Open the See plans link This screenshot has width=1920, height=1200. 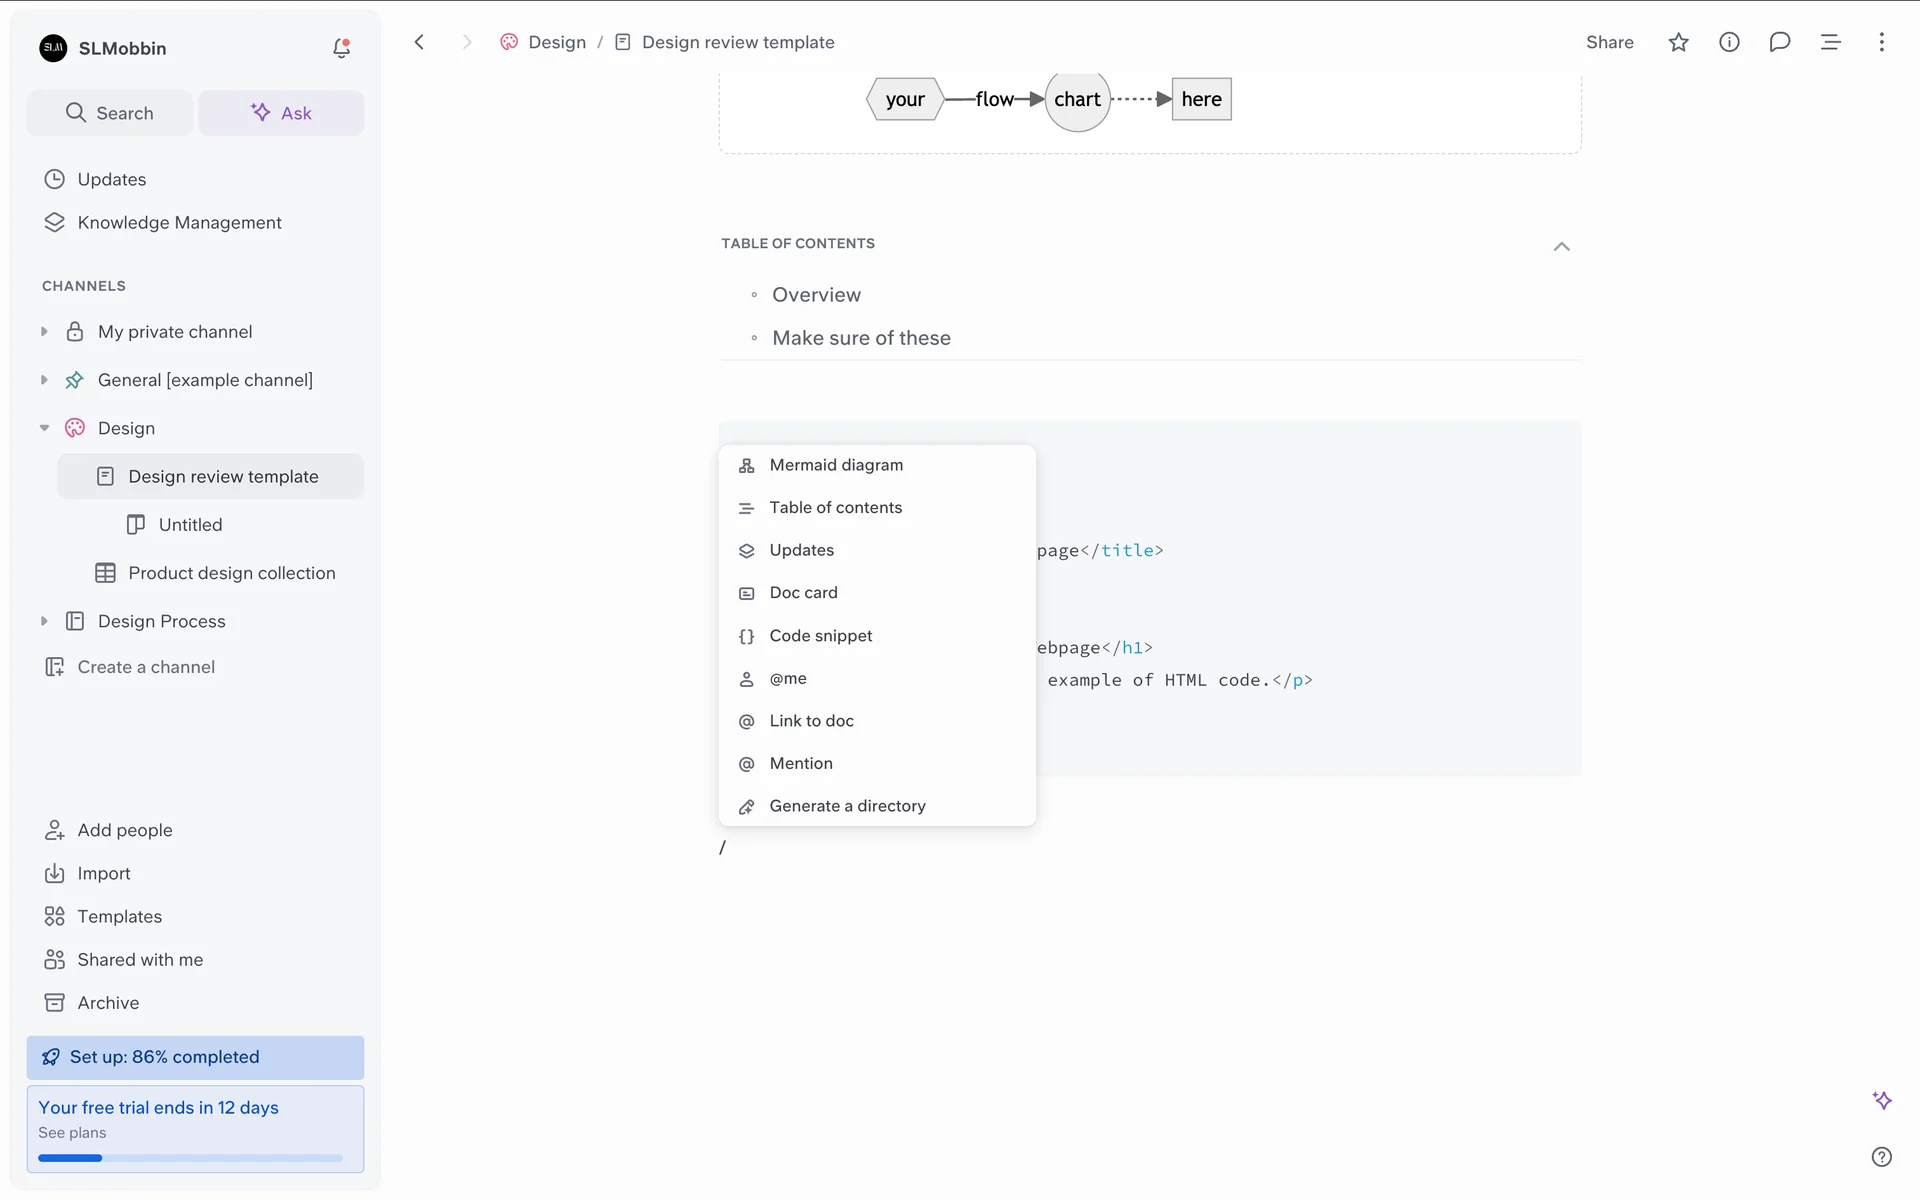pos(72,1133)
